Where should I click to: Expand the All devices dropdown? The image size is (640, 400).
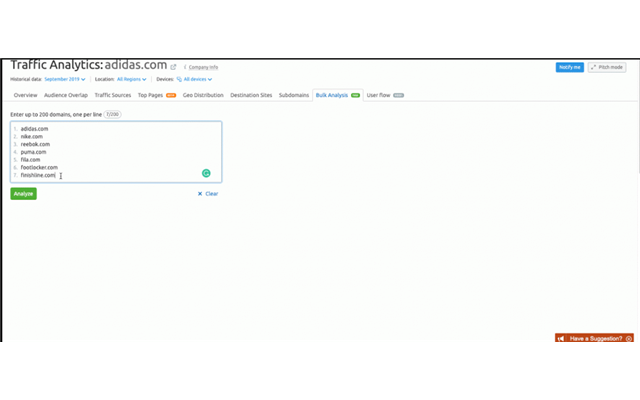click(x=196, y=79)
